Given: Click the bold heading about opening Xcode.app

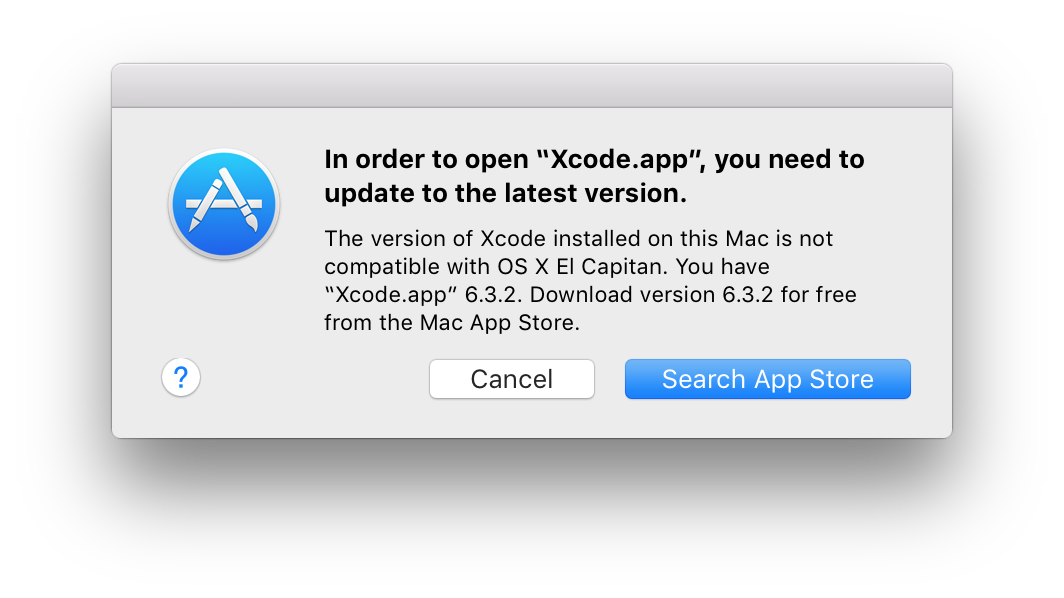Looking at the screenshot, I should click(x=594, y=176).
